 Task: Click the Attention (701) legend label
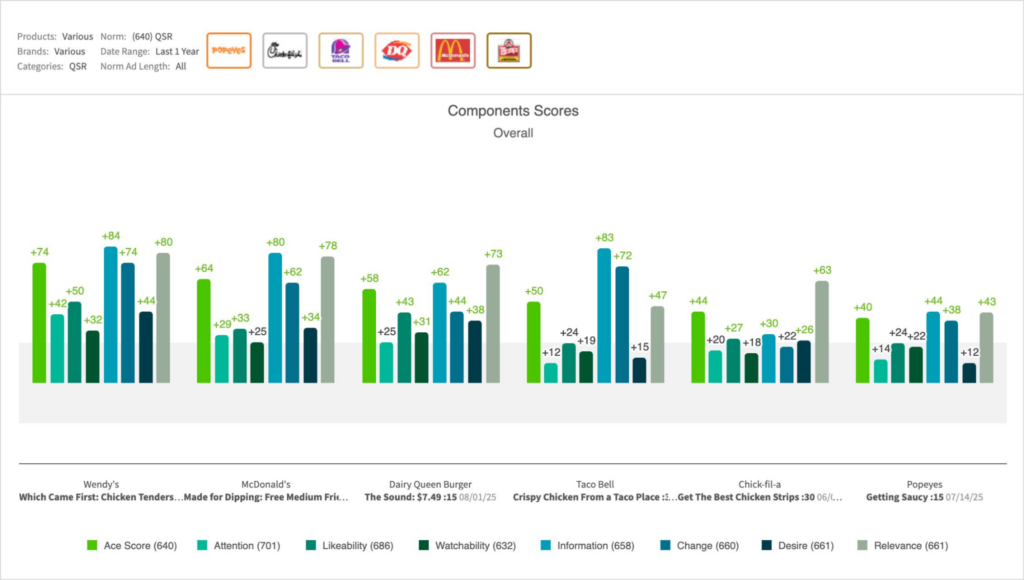click(x=247, y=545)
